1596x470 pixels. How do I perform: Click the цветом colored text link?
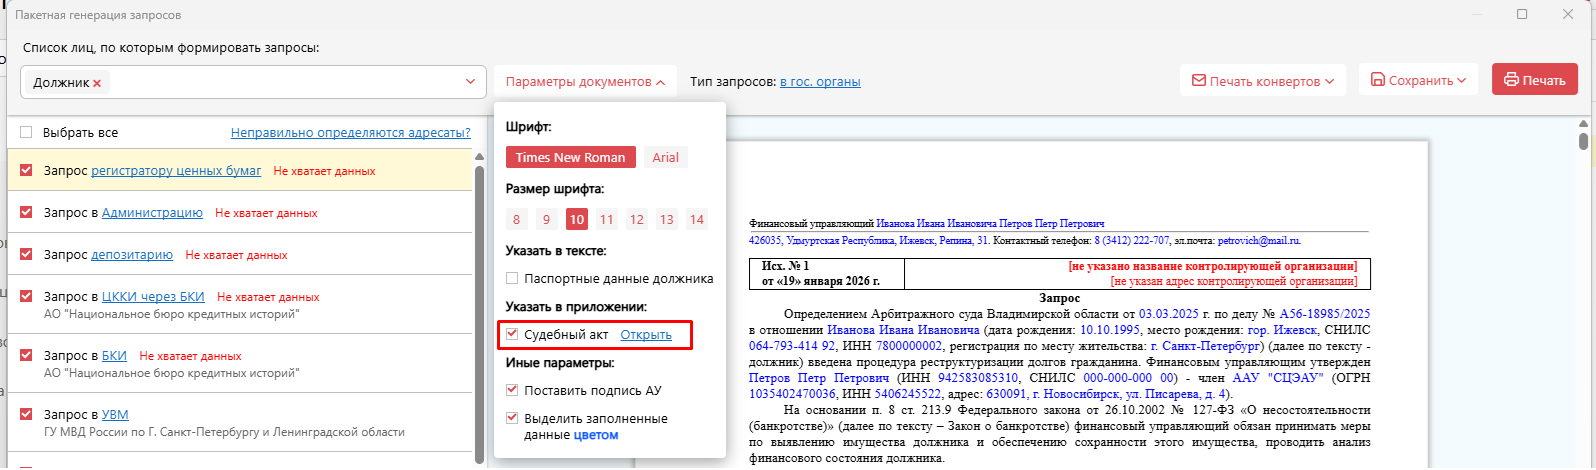pos(596,435)
